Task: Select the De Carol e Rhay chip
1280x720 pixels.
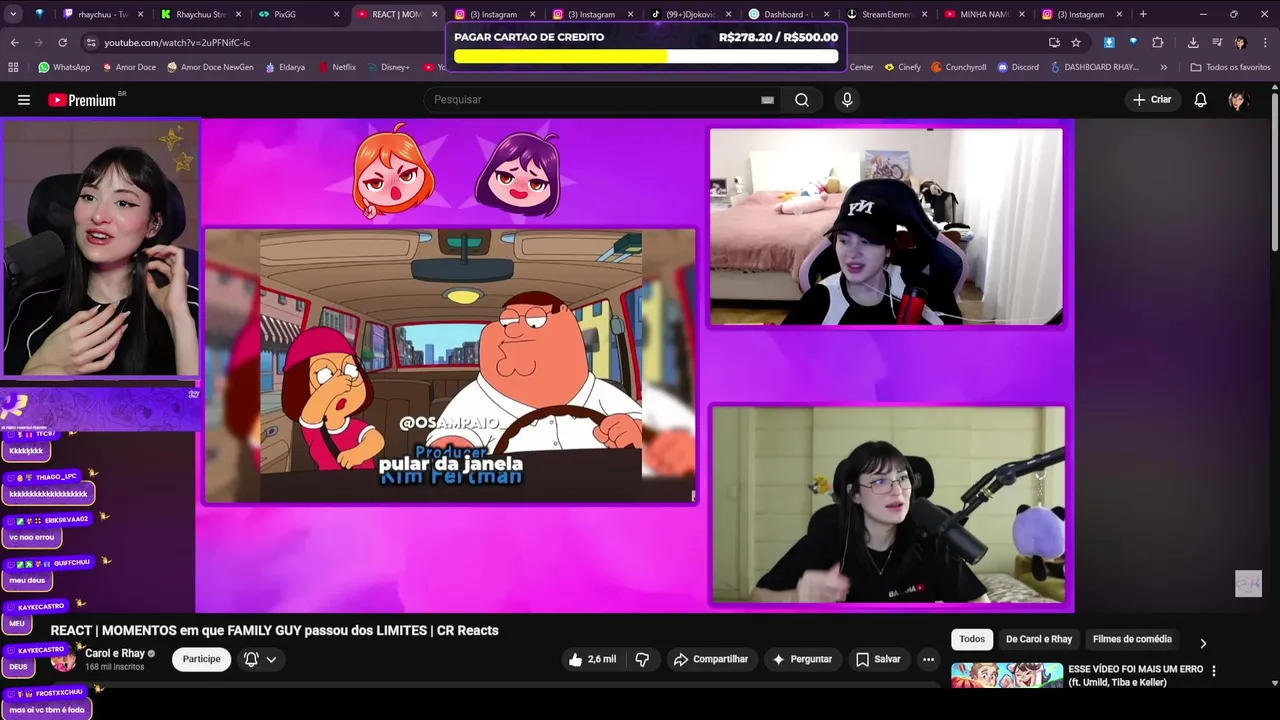Action: pos(1039,639)
